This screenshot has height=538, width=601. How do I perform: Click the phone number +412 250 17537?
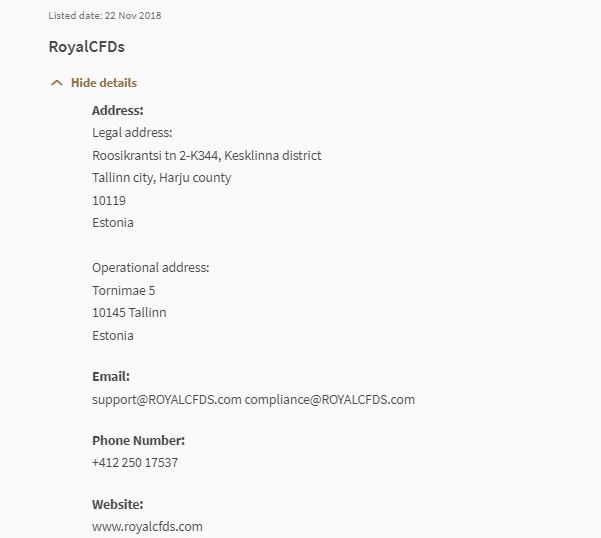coord(135,463)
